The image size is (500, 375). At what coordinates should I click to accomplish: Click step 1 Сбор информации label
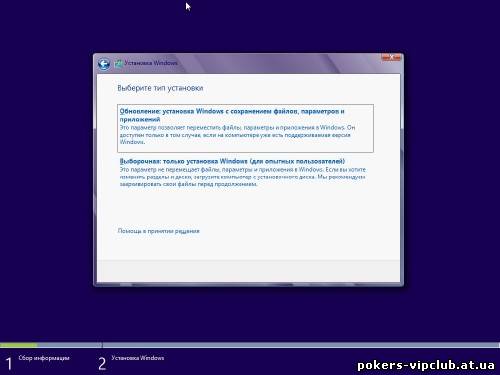point(44,358)
